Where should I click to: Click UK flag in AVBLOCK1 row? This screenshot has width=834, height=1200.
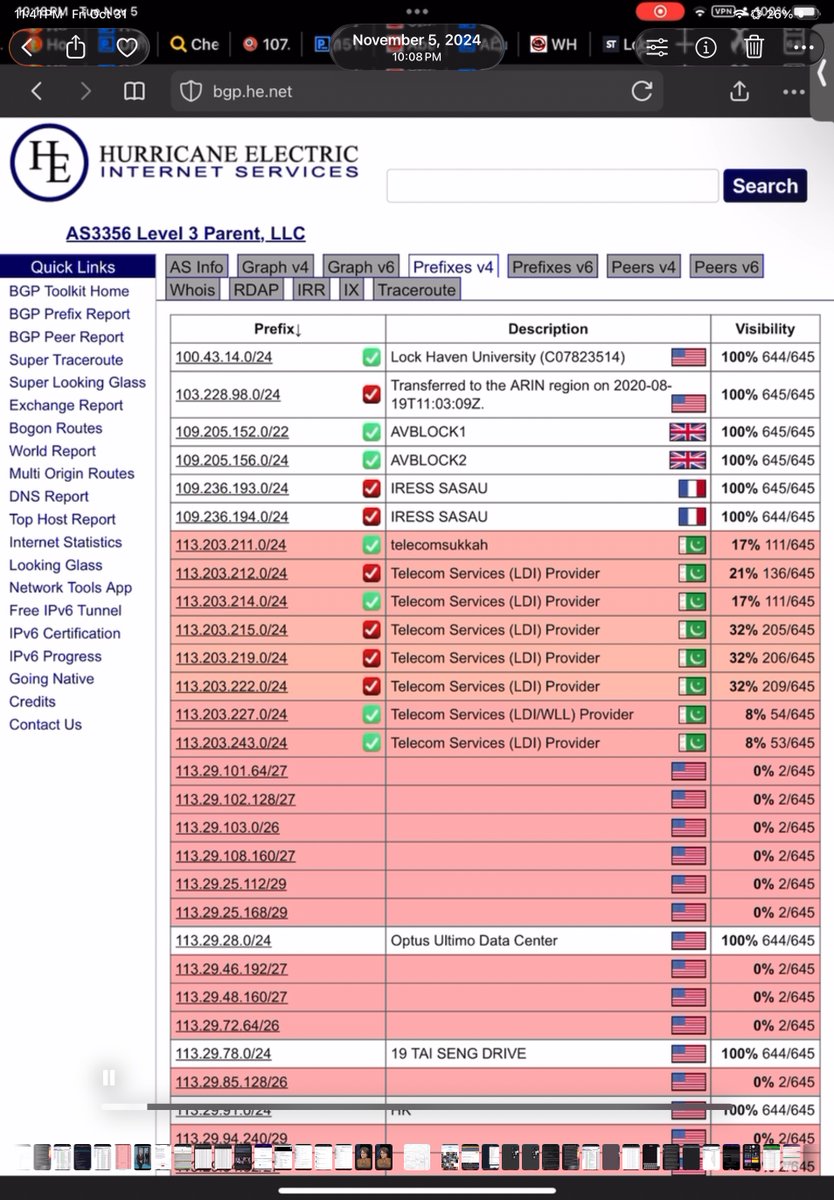coord(688,432)
